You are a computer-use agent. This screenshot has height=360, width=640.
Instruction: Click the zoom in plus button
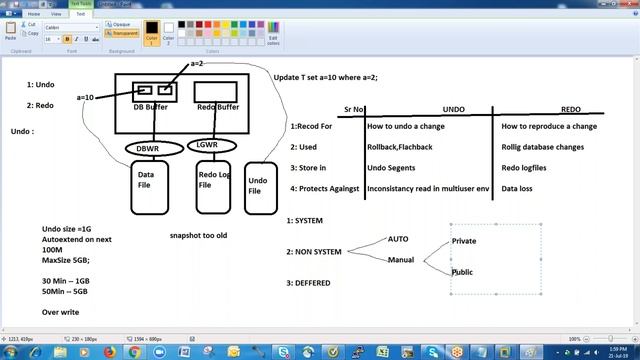[635, 339]
